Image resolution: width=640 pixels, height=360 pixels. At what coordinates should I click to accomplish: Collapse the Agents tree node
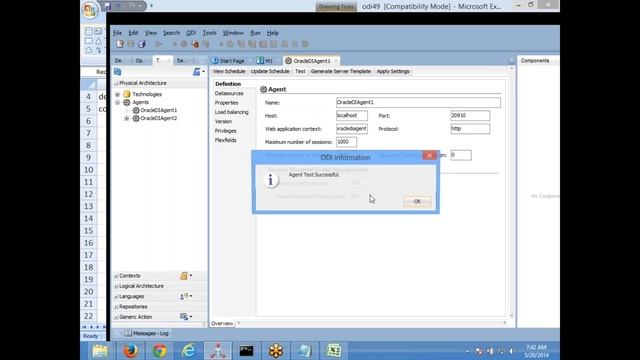click(x=118, y=102)
